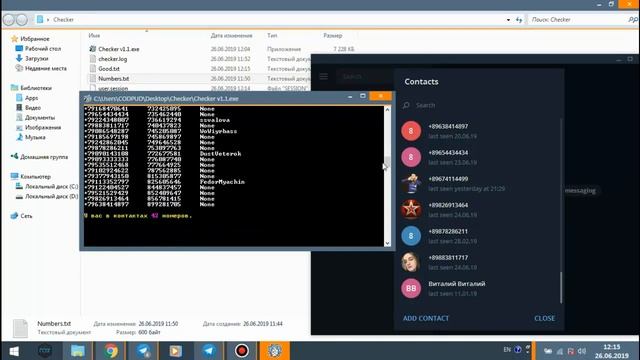Click the Contacts list scrollbar thumb
640x360 pixels.
561,288
